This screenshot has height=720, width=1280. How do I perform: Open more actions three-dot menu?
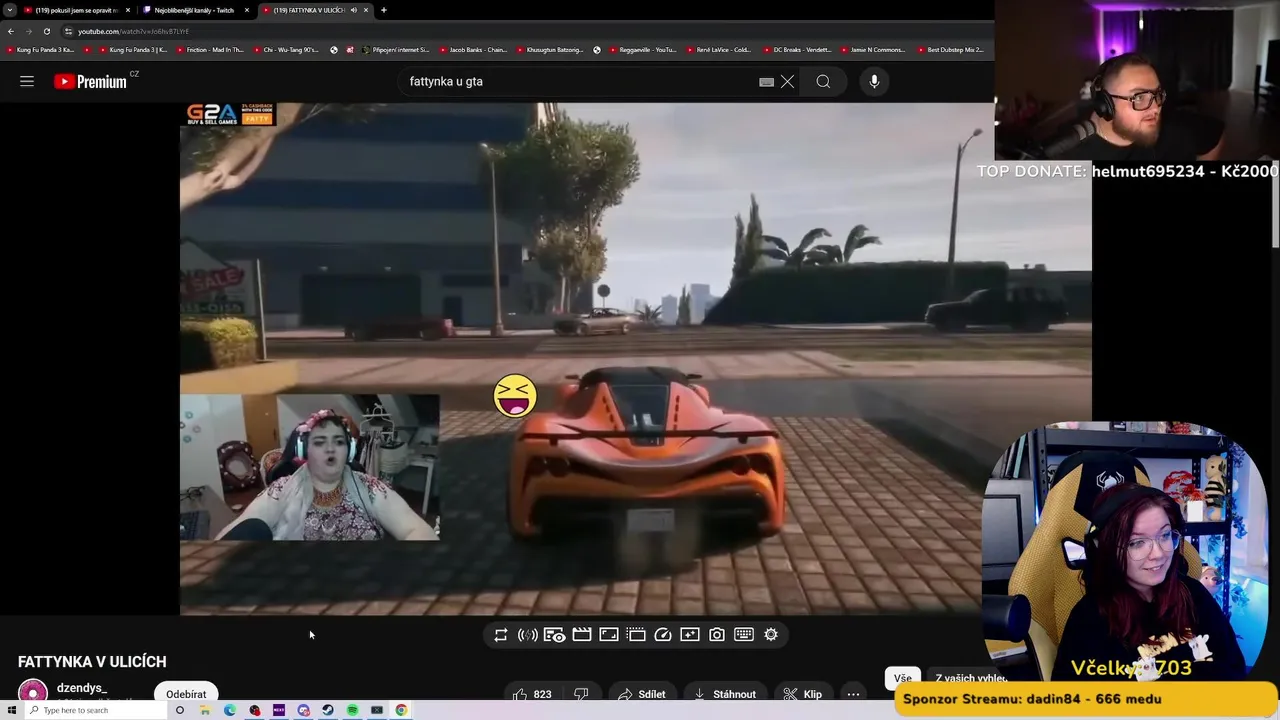click(x=853, y=694)
